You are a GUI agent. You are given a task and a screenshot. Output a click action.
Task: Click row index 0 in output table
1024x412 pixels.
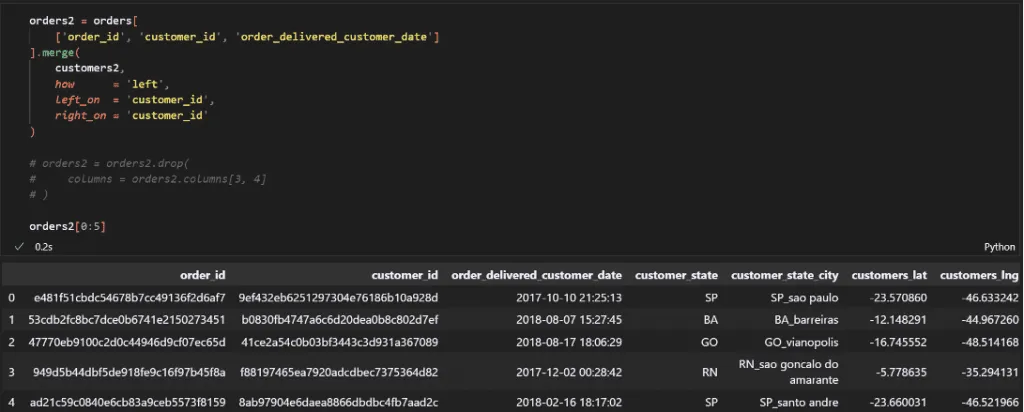pos(10,298)
